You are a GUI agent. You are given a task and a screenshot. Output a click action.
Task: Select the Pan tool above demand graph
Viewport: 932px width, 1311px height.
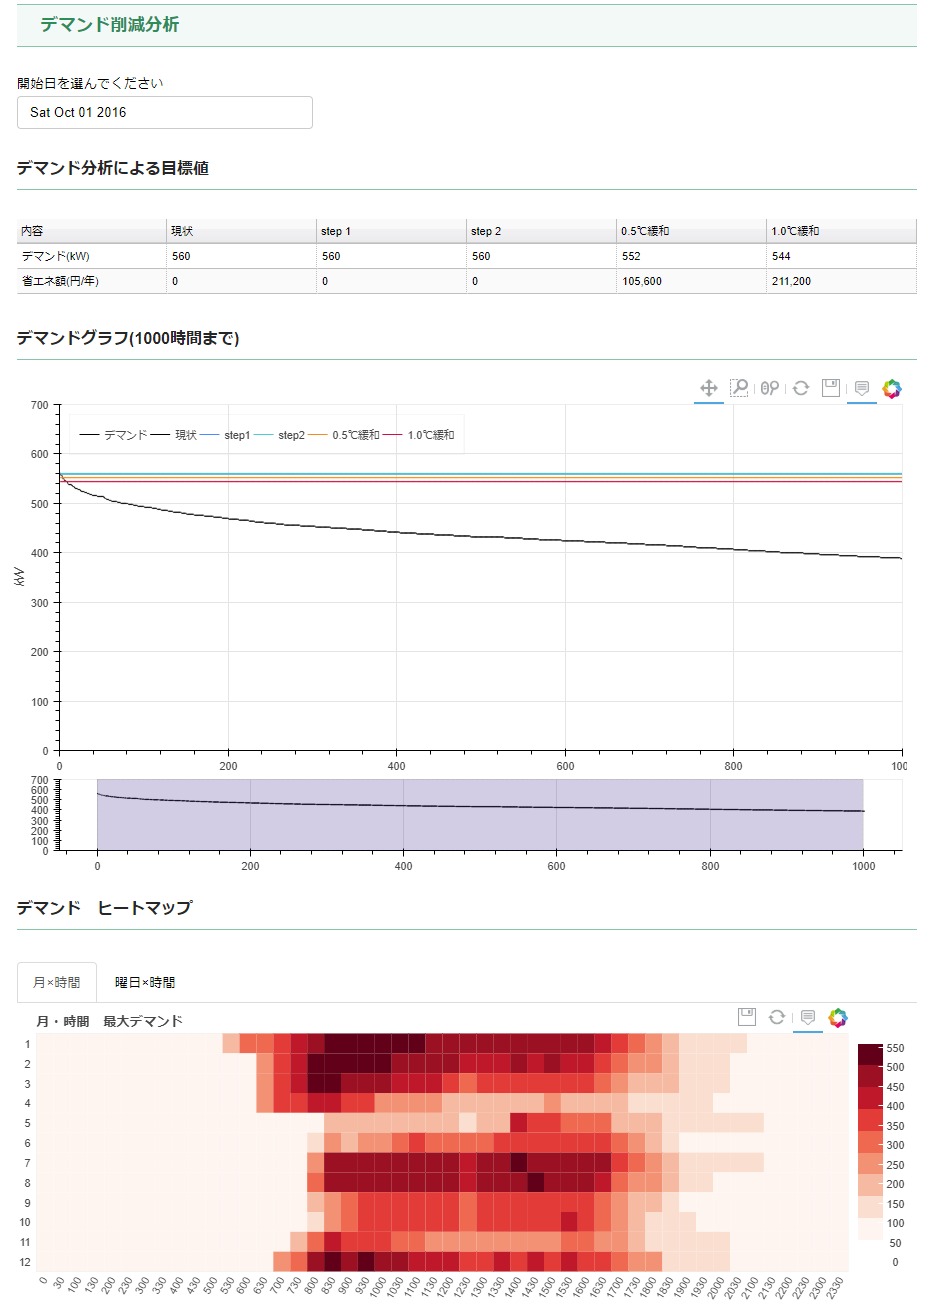[x=709, y=388]
